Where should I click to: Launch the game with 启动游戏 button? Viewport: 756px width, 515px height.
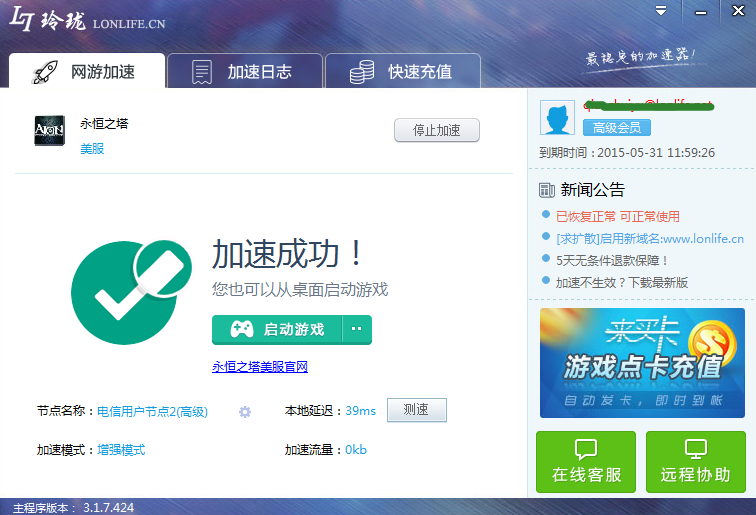click(277, 330)
